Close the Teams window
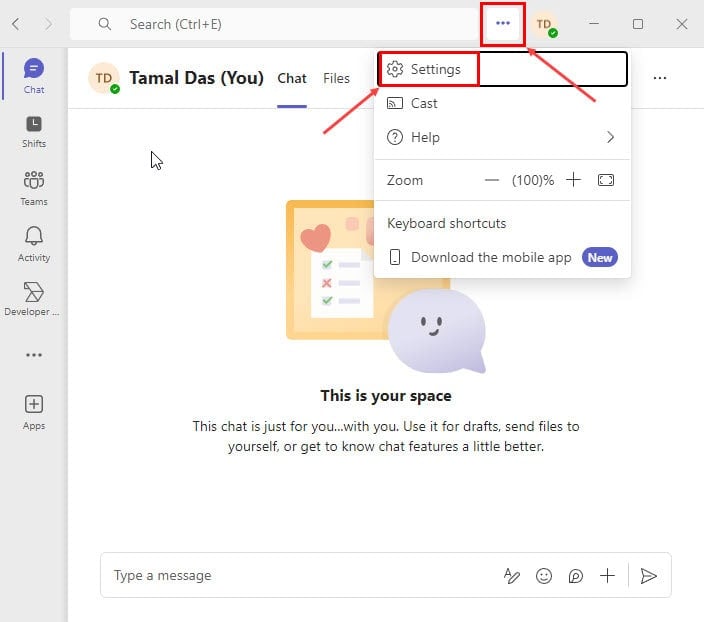 (682, 24)
